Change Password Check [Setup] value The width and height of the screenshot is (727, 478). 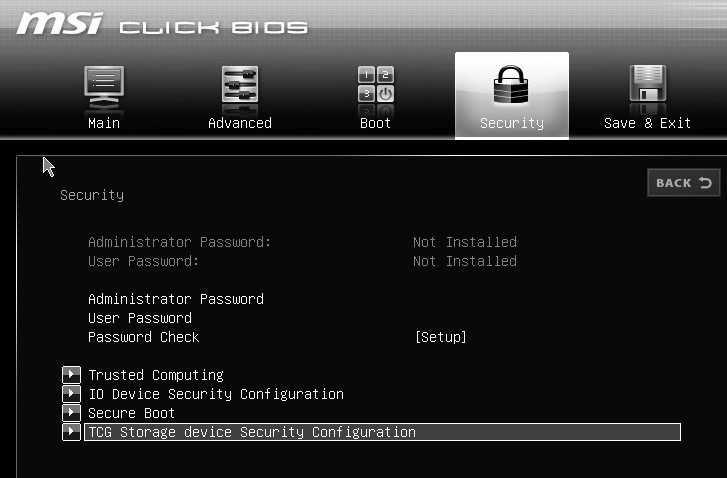click(440, 337)
